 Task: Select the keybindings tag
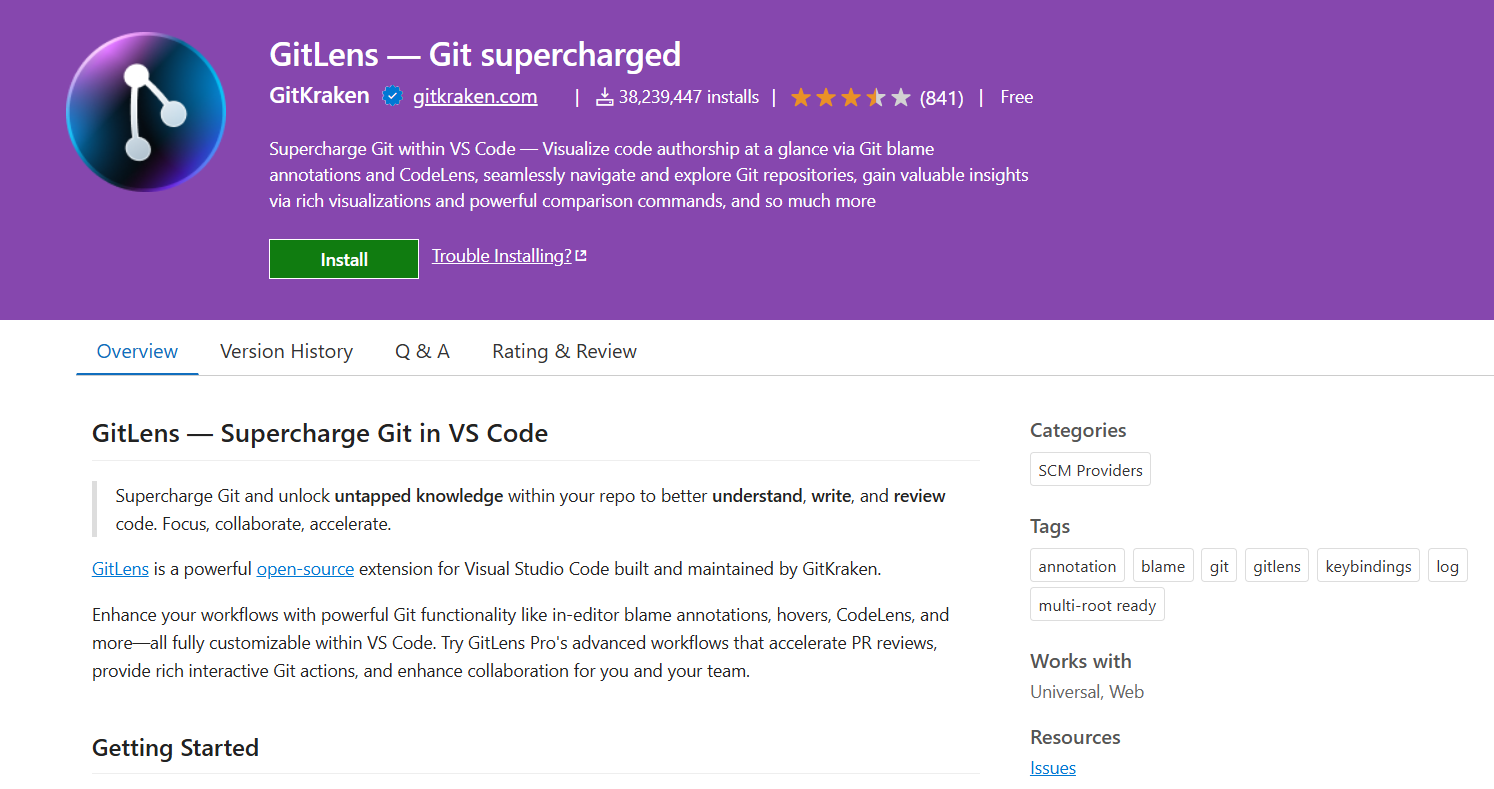tap(1368, 566)
